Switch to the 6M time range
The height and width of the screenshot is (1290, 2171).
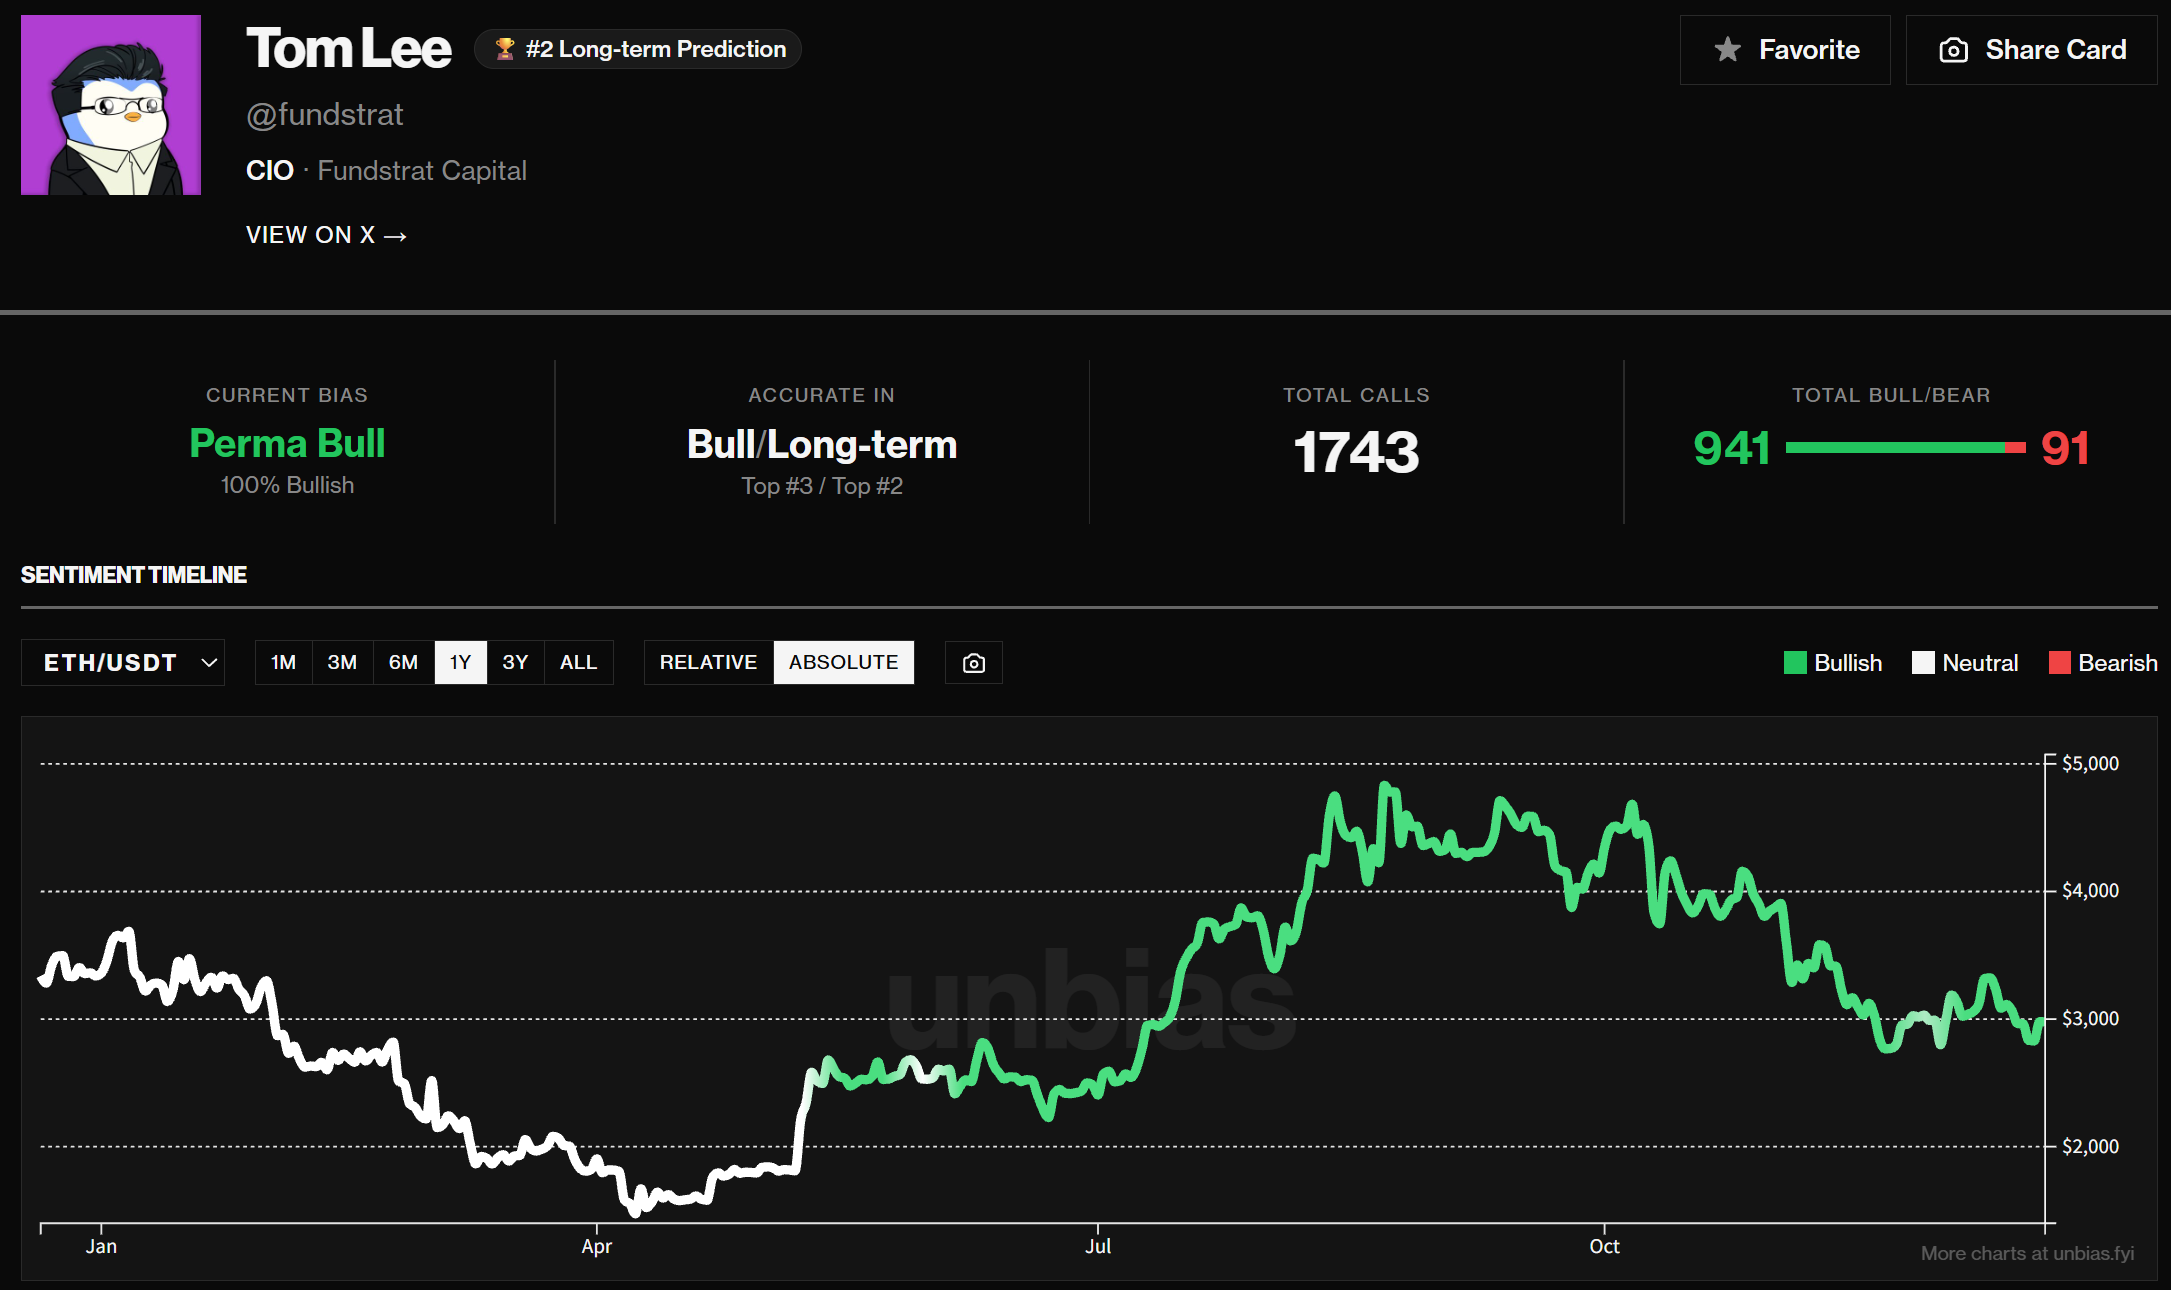pos(403,663)
